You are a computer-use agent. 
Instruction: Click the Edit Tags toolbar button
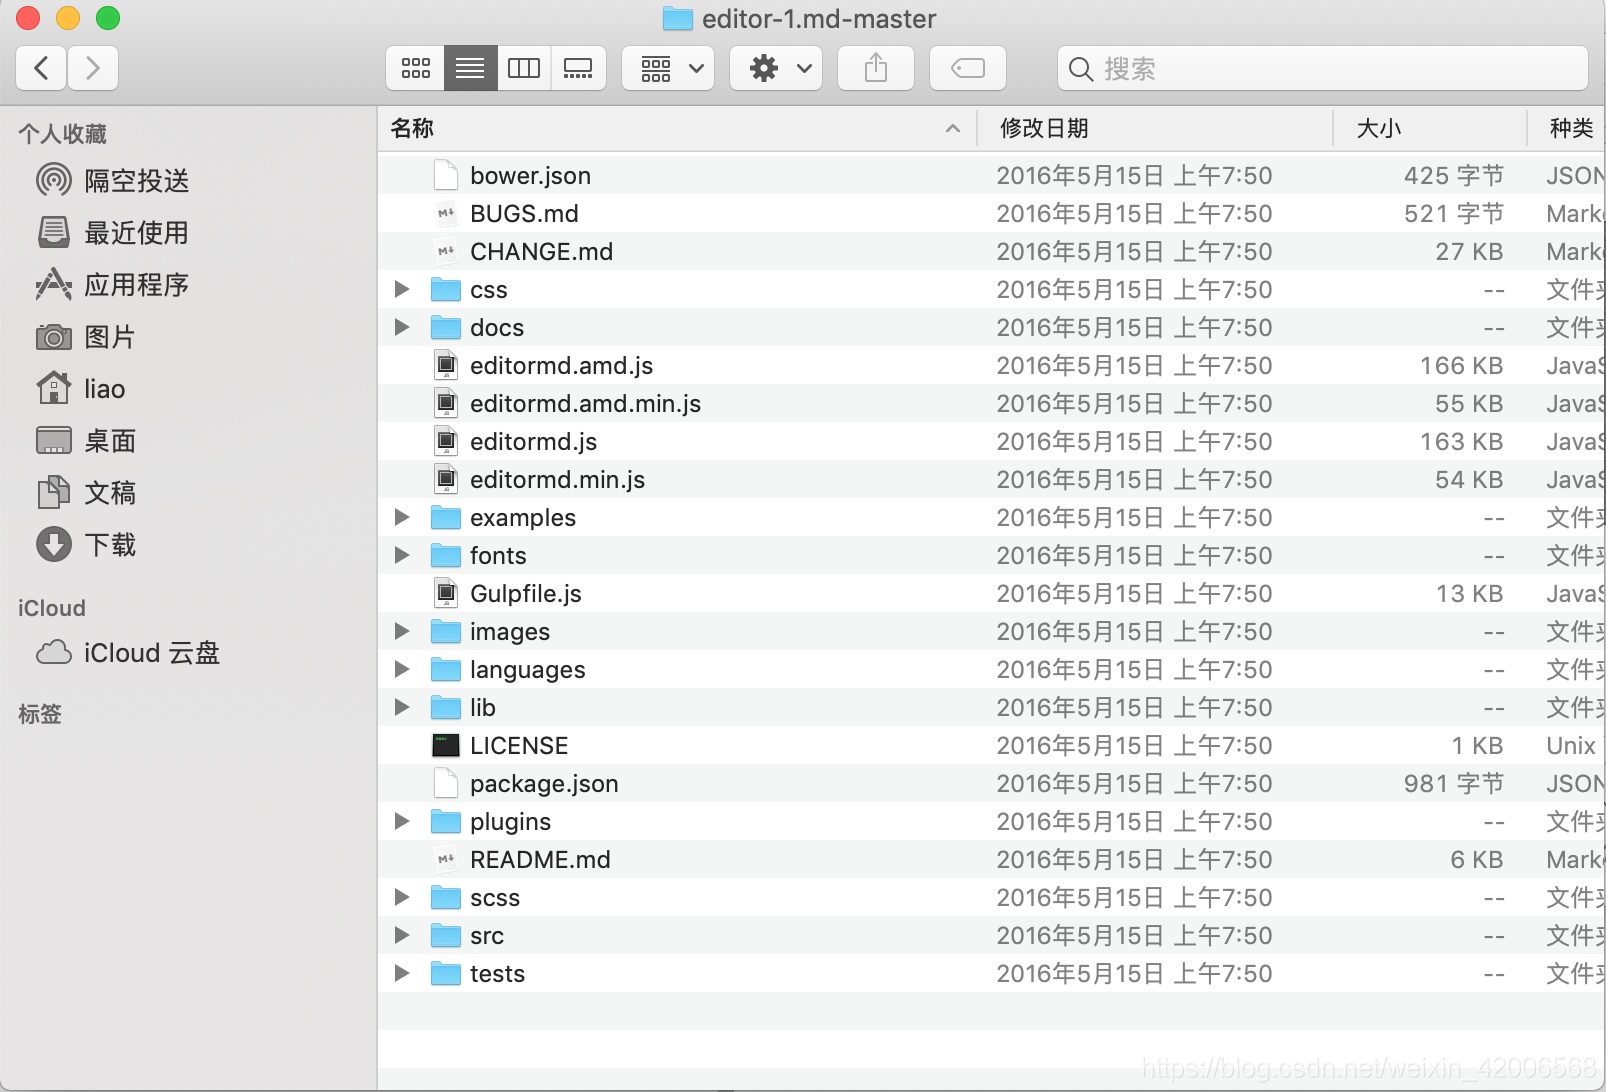968,68
